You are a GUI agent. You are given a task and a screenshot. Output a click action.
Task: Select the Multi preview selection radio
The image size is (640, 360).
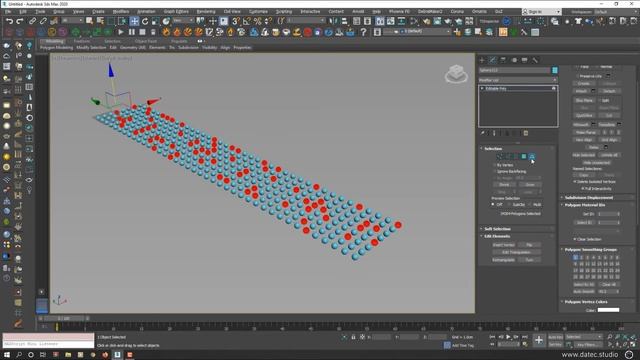point(530,204)
